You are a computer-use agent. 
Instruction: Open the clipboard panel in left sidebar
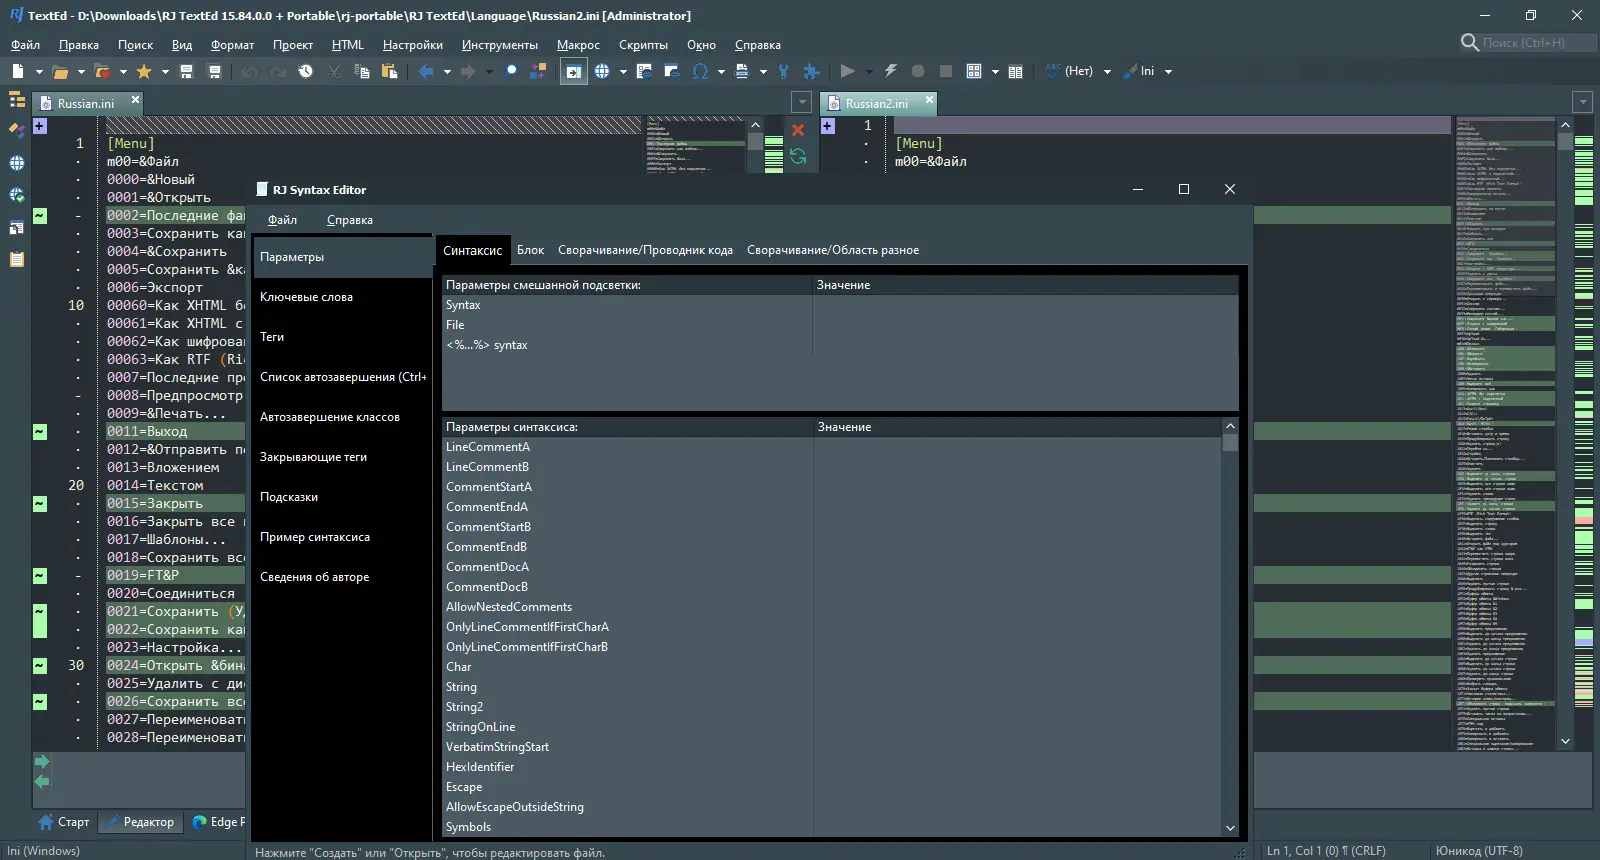pyautogui.click(x=16, y=259)
